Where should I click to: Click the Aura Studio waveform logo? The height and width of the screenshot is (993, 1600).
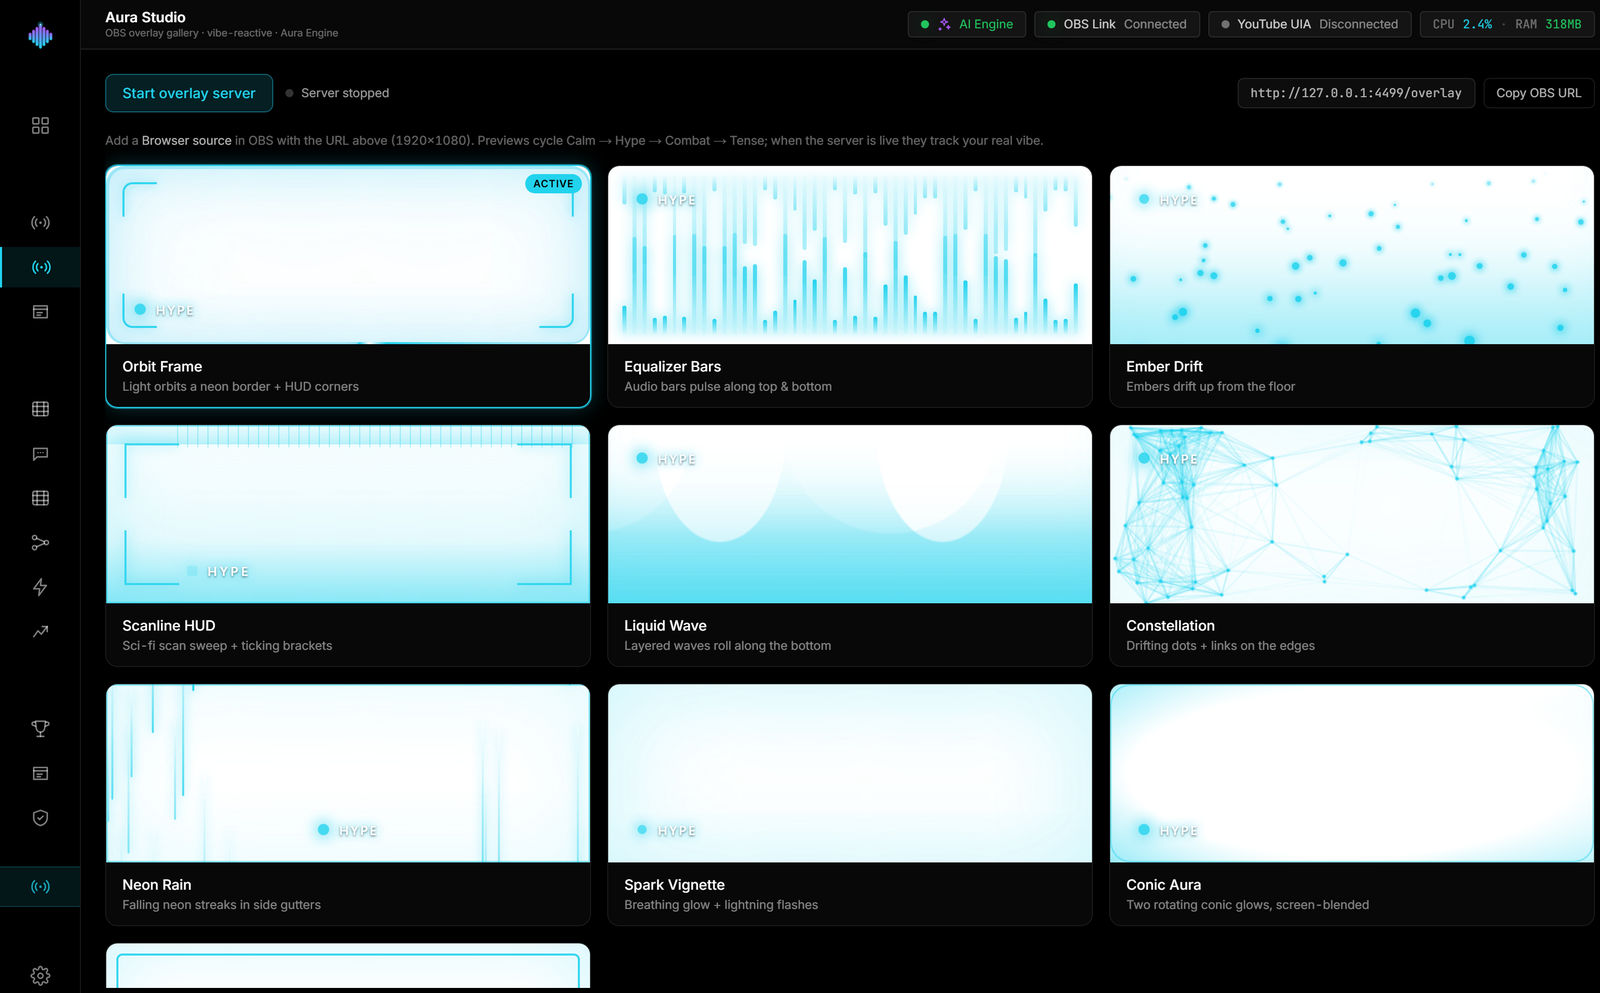point(40,36)
